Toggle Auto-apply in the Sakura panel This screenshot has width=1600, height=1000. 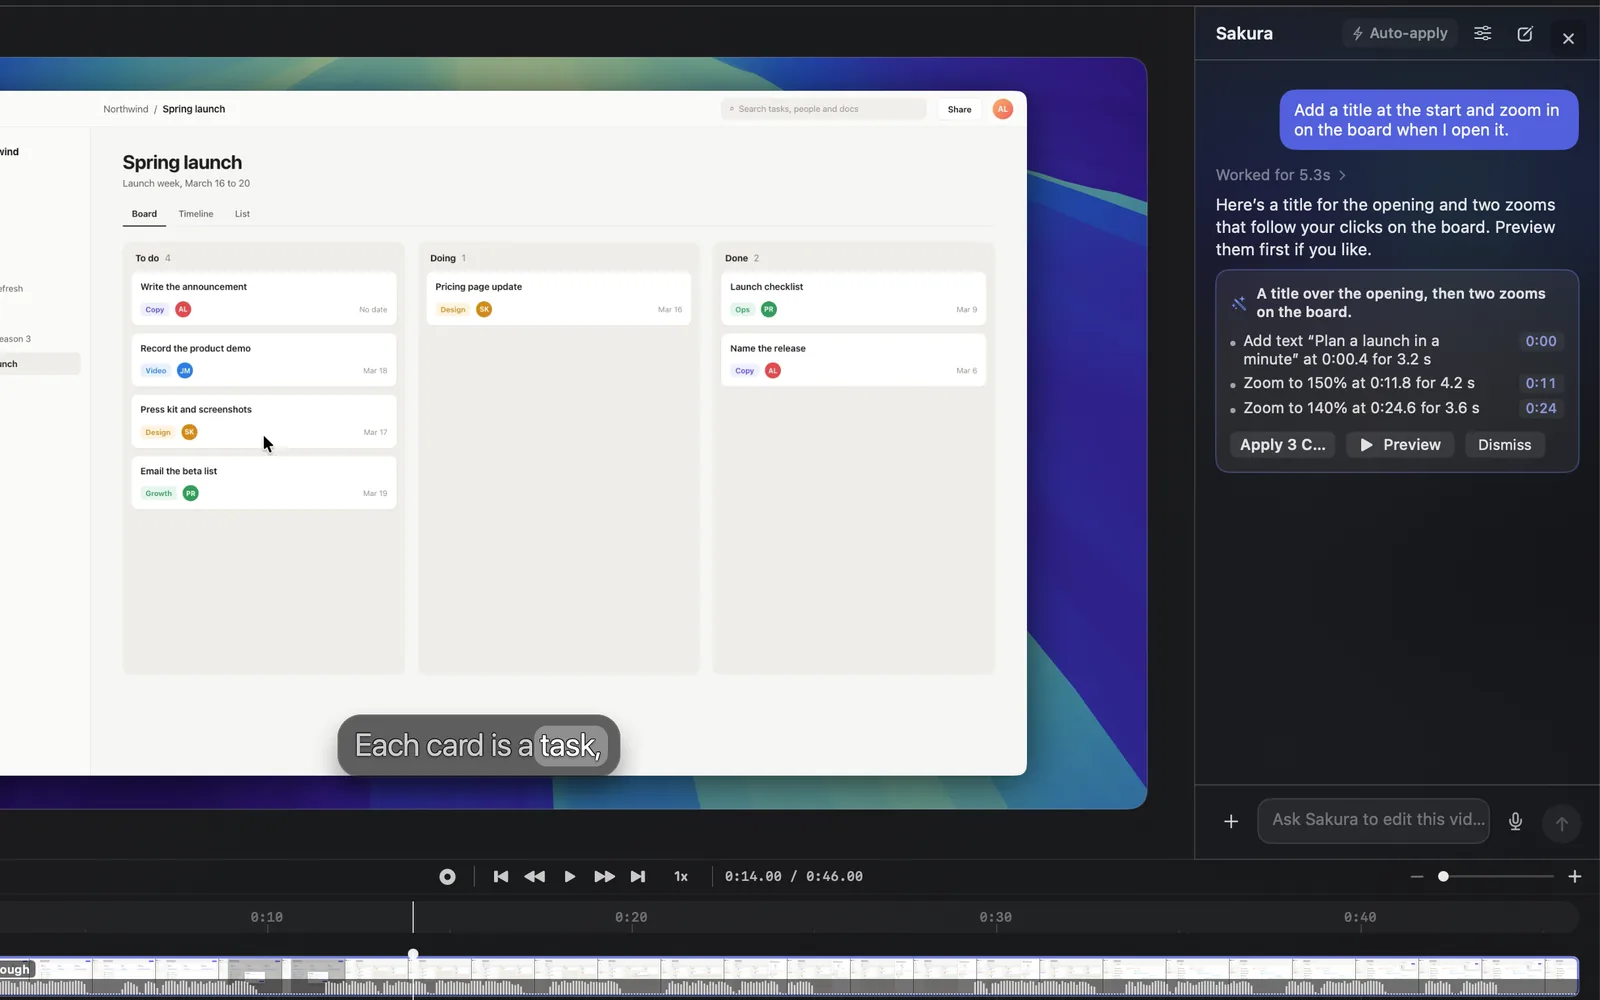point(1400,34)
